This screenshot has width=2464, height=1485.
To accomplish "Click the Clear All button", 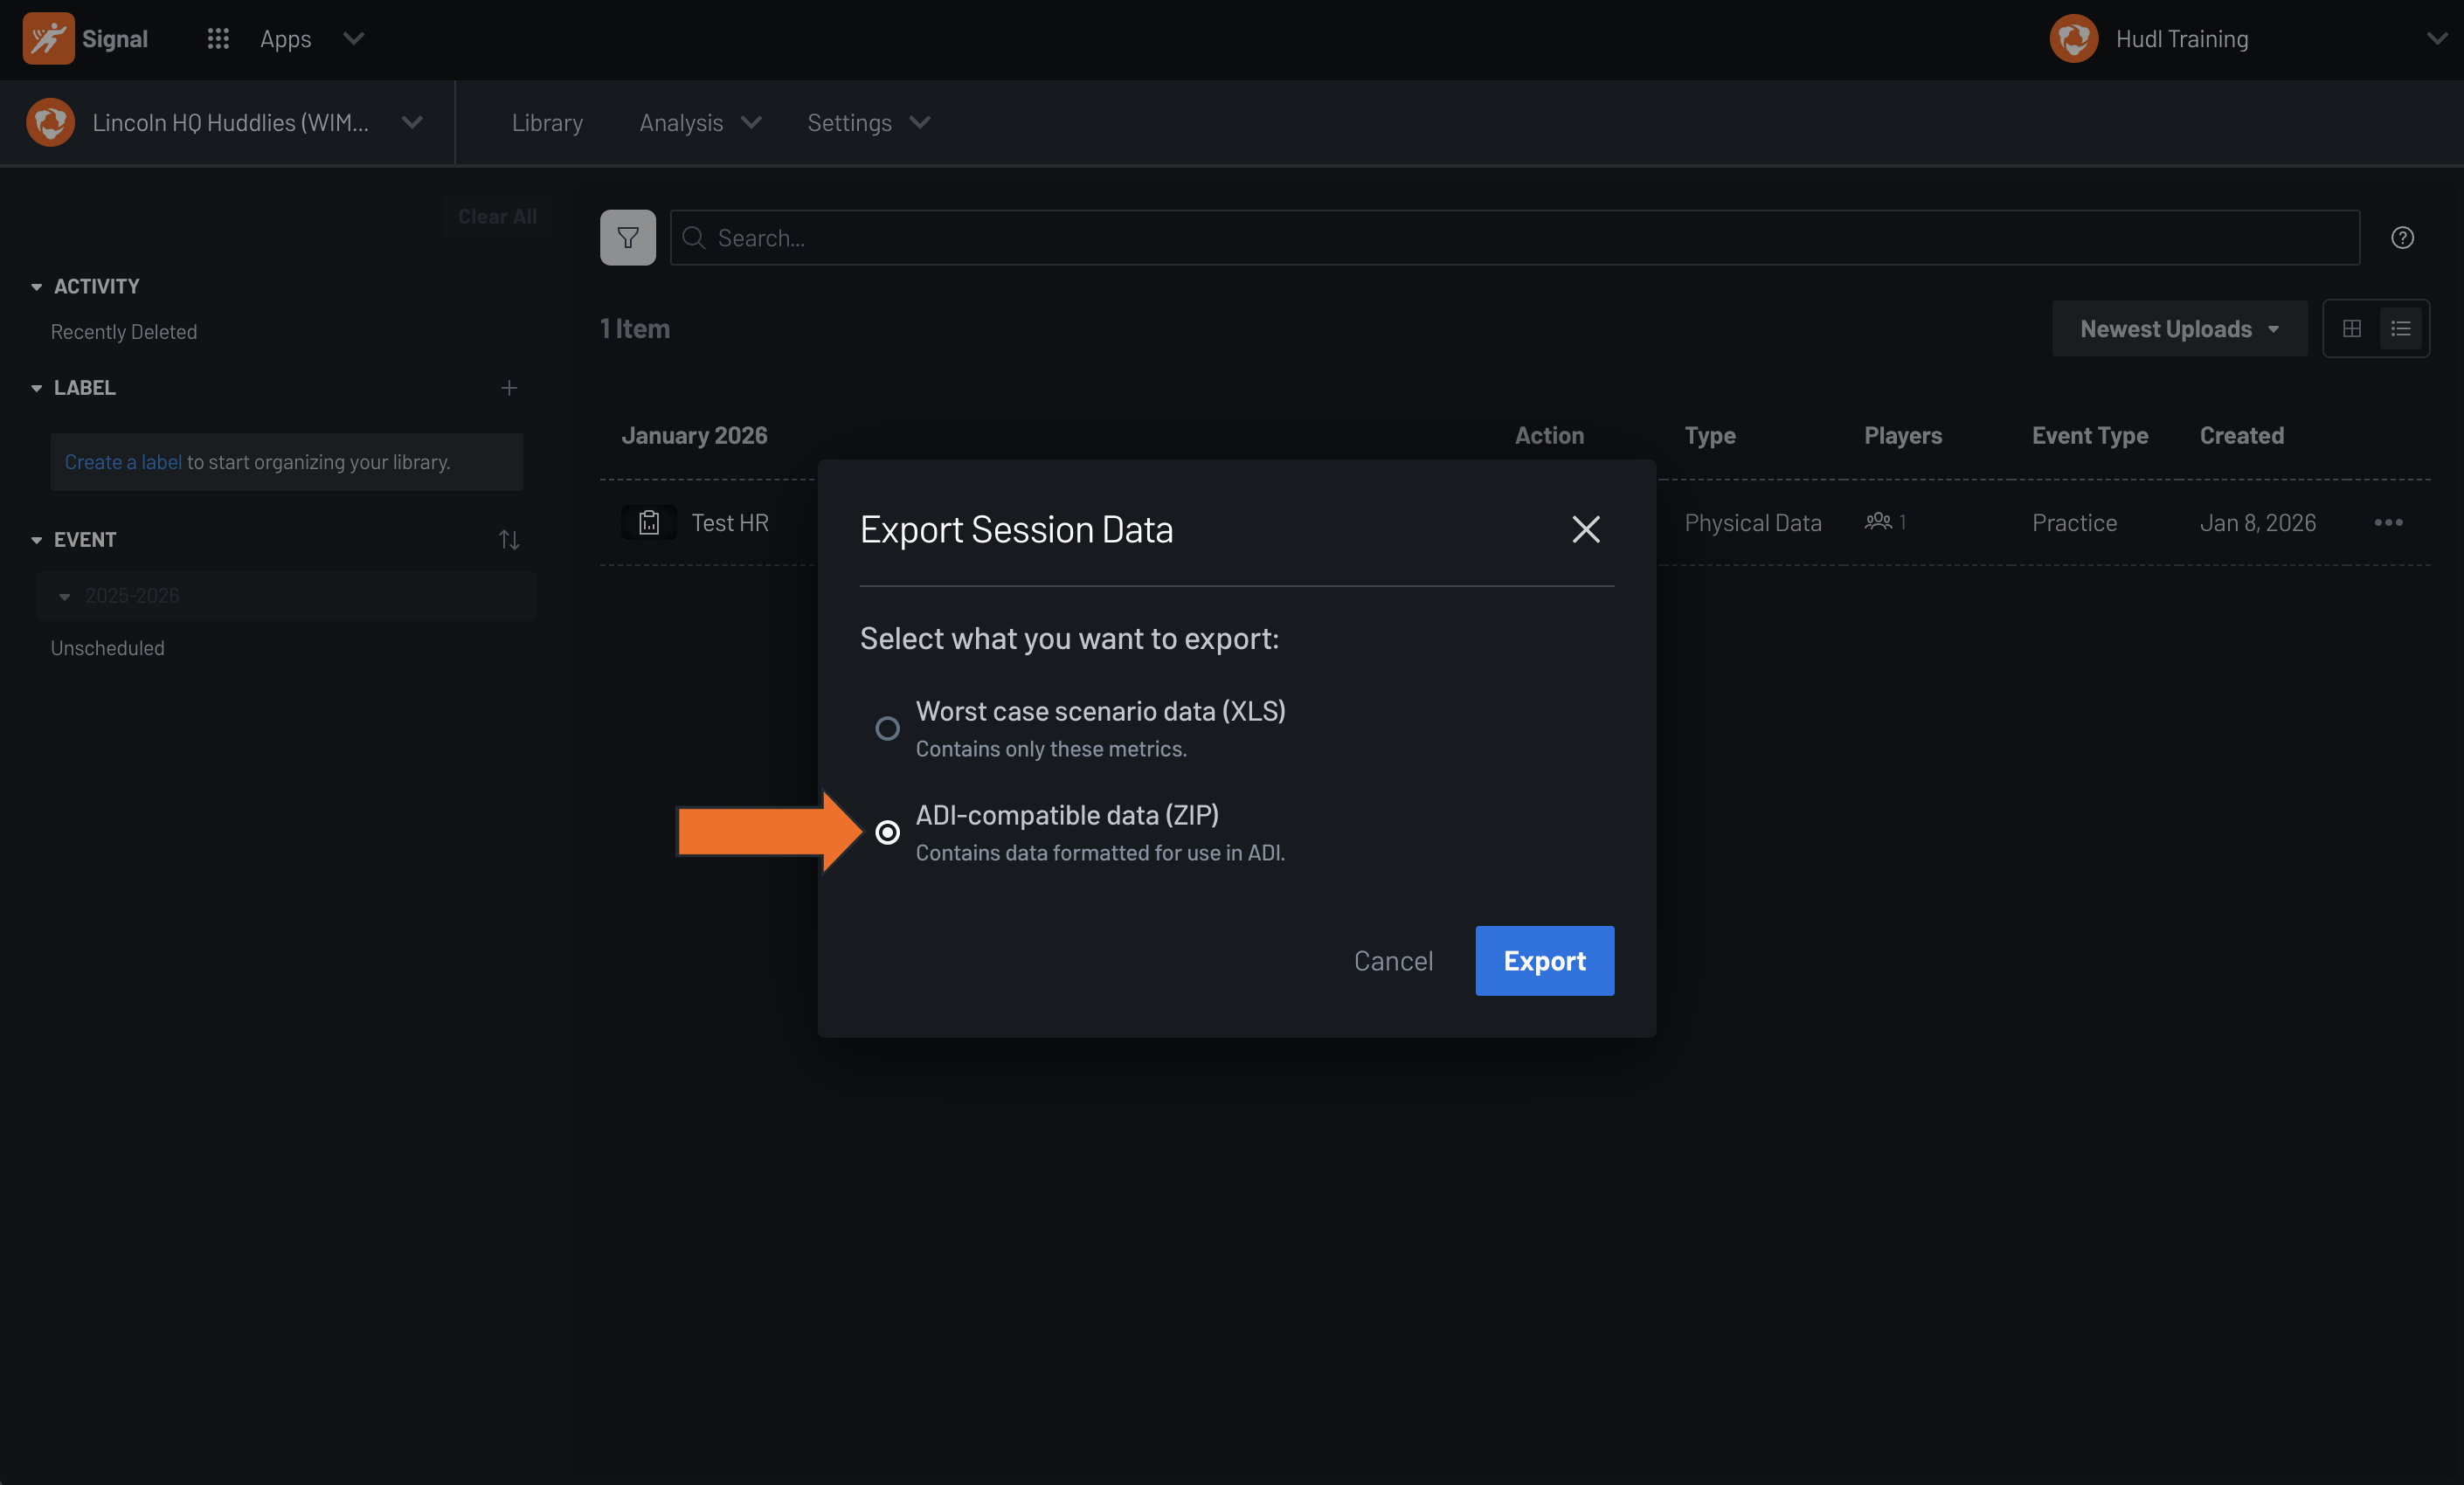I will 497,216.
